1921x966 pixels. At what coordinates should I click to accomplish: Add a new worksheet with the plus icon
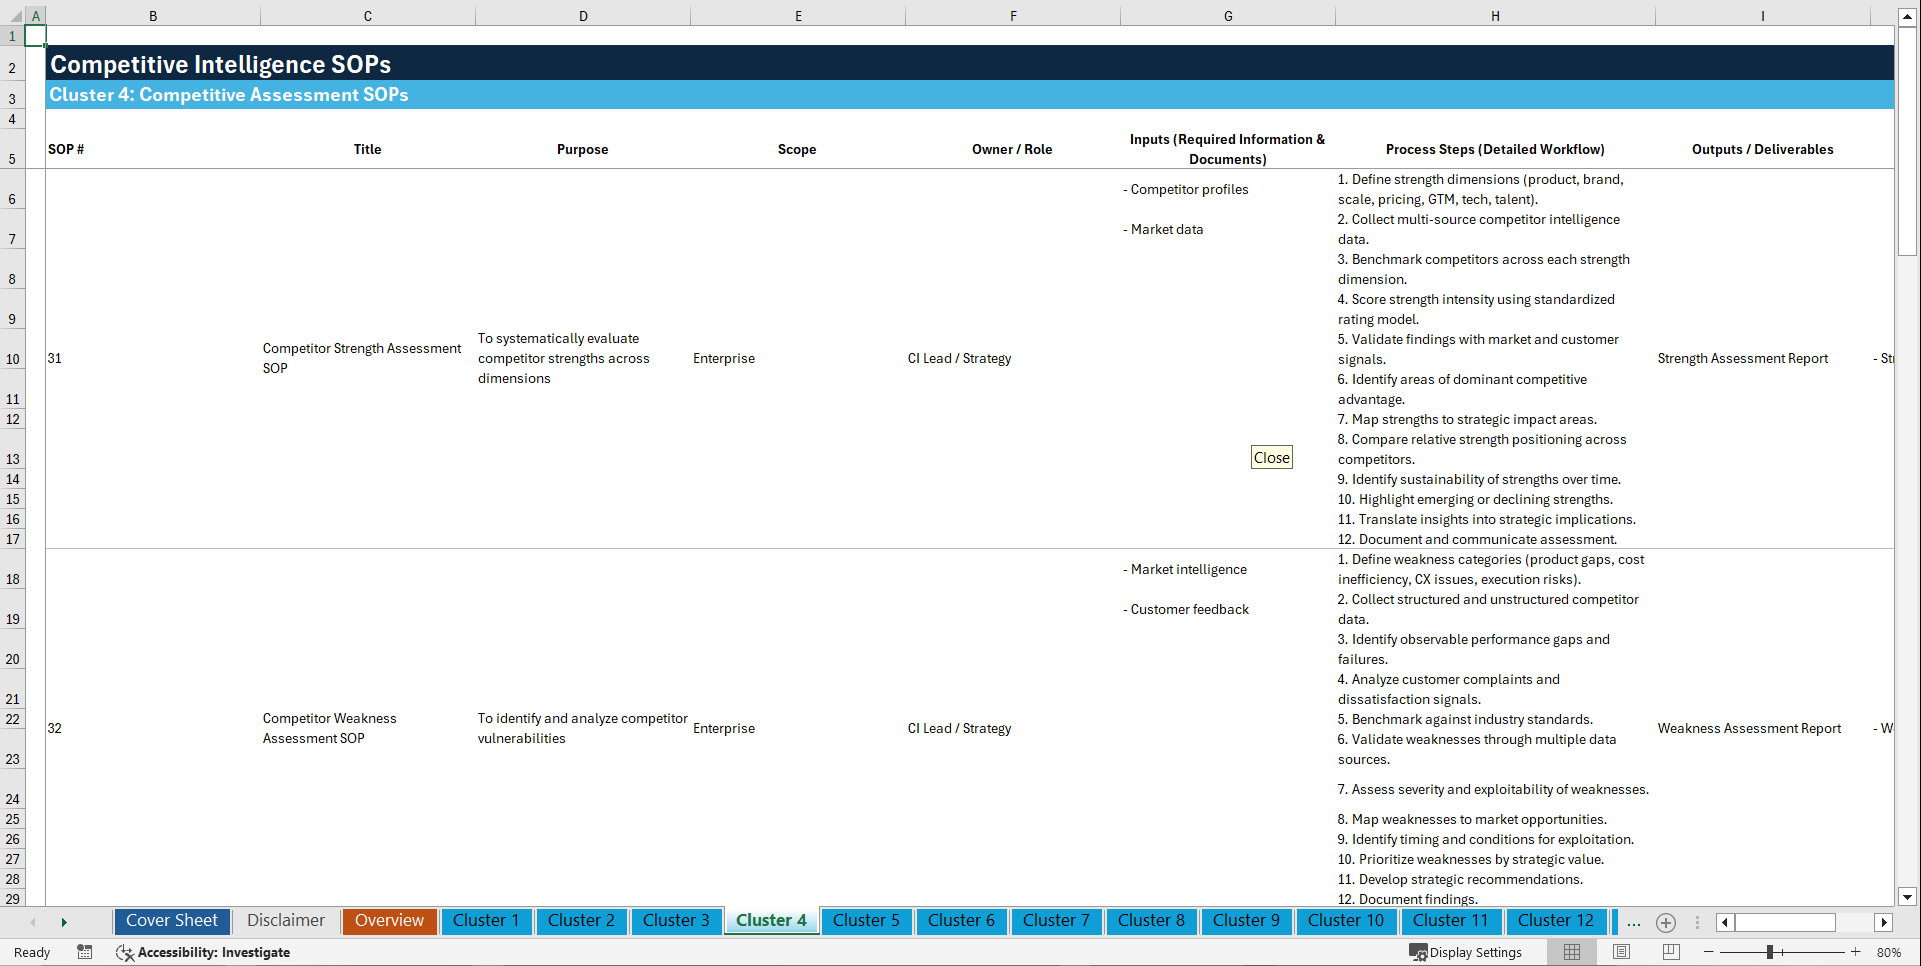tap(1666, 923)
